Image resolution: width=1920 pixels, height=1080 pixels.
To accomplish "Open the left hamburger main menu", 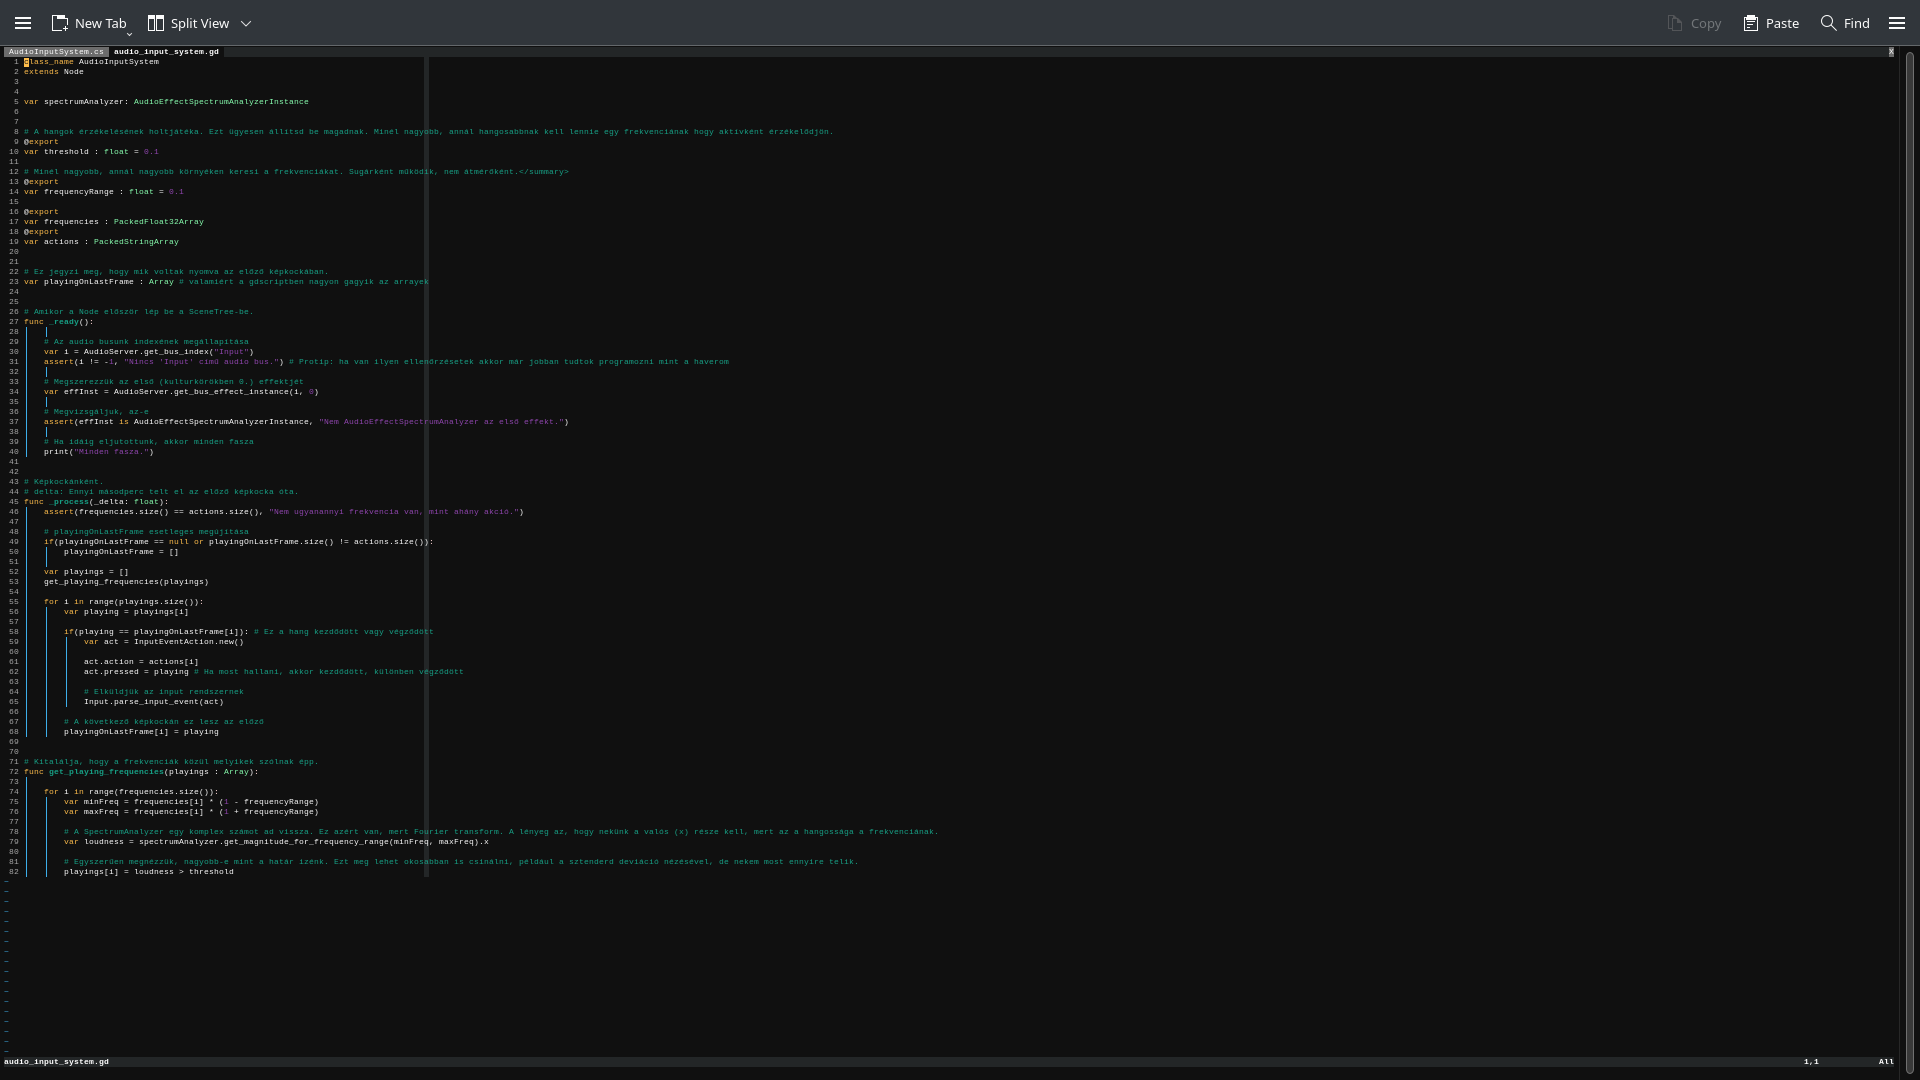I will pyautogui.click(x=23, y=23).
